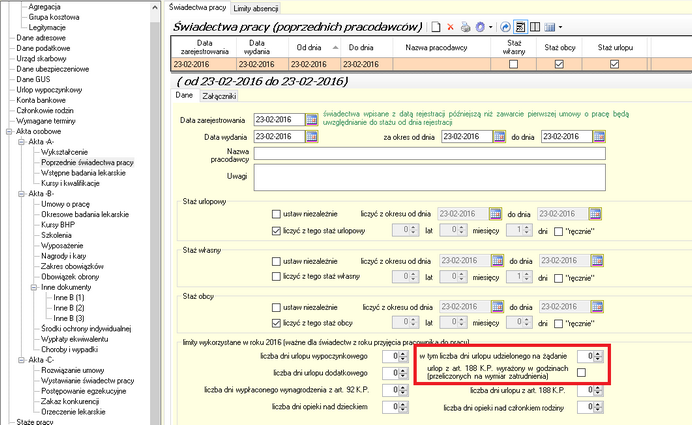692x425 pixels.
Task: Select Poprzednie świadectwa pracy tree item
Action: coord(87,162)
